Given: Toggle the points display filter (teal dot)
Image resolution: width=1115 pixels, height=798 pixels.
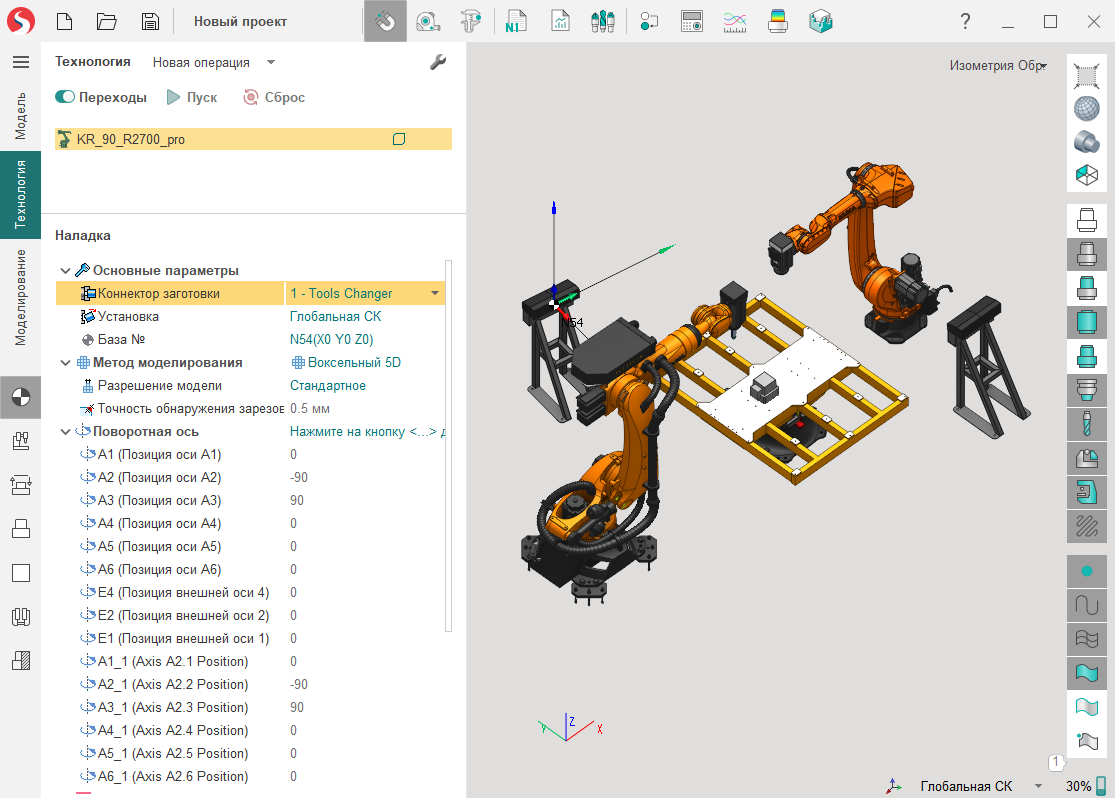Looking at the screenshot, I should (1086, 571).
